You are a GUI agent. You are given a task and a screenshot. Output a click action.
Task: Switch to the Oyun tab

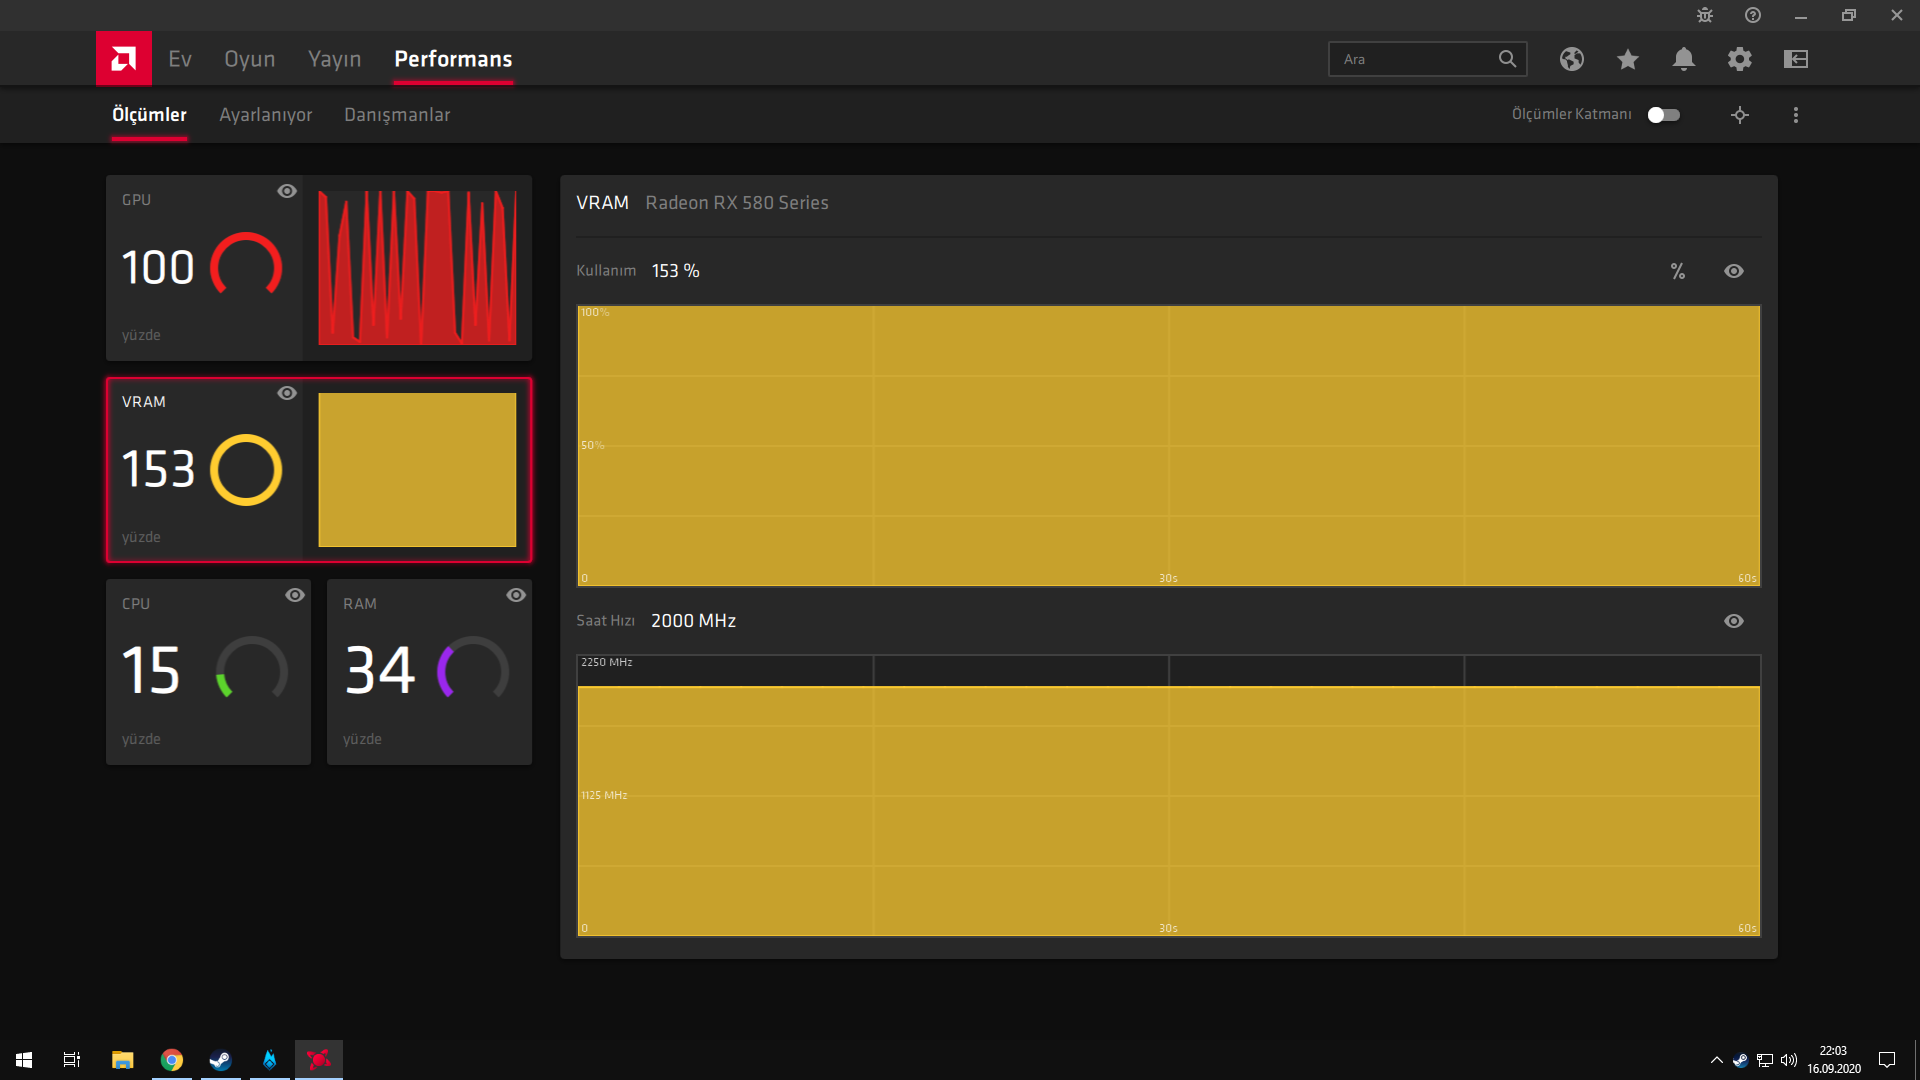[x=250, y=59]
